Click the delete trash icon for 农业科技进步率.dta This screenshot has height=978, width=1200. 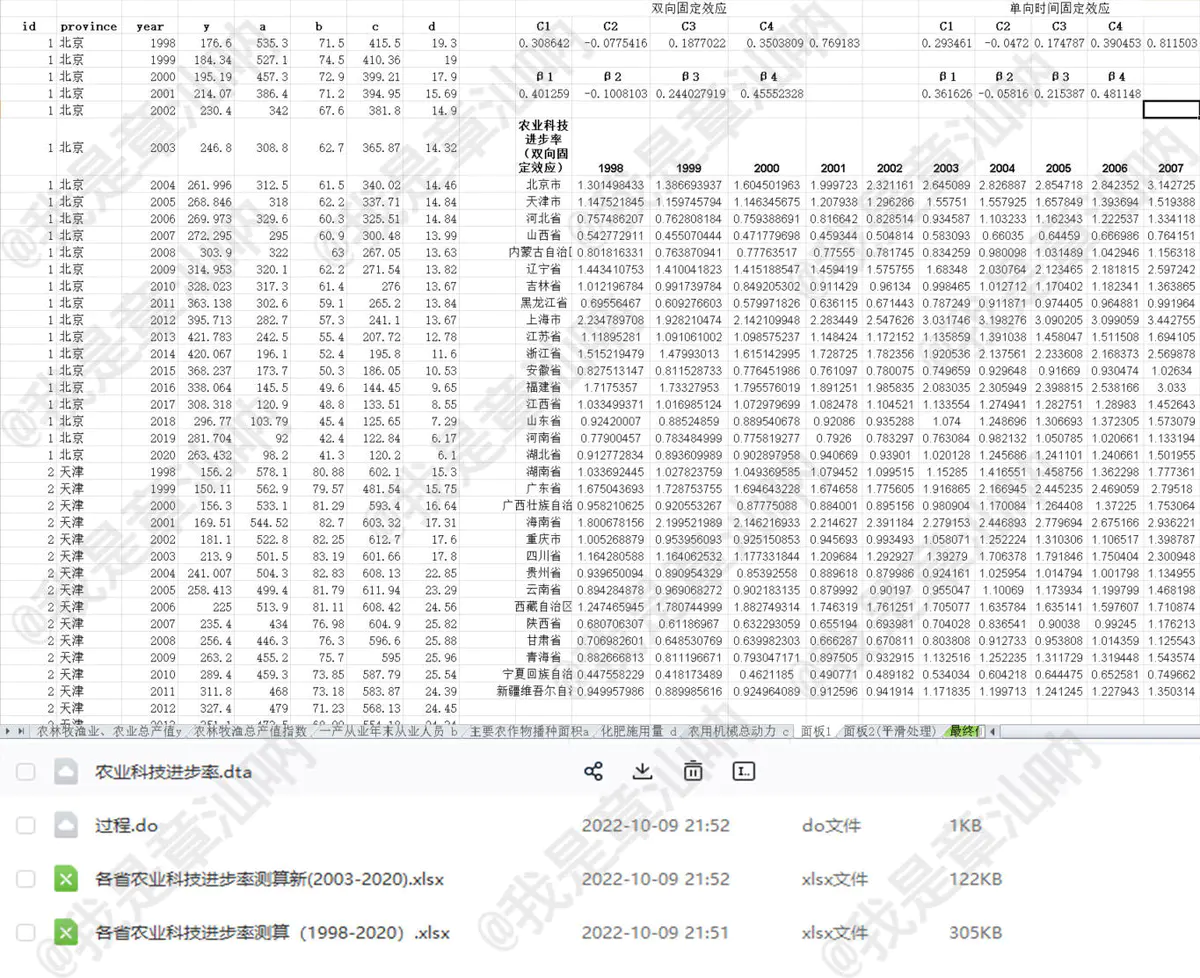point(693,771)
